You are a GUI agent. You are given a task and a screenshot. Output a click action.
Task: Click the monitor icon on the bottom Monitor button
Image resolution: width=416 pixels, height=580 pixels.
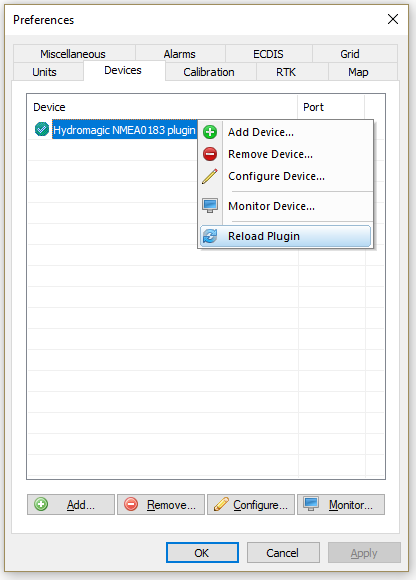[311, 504]
